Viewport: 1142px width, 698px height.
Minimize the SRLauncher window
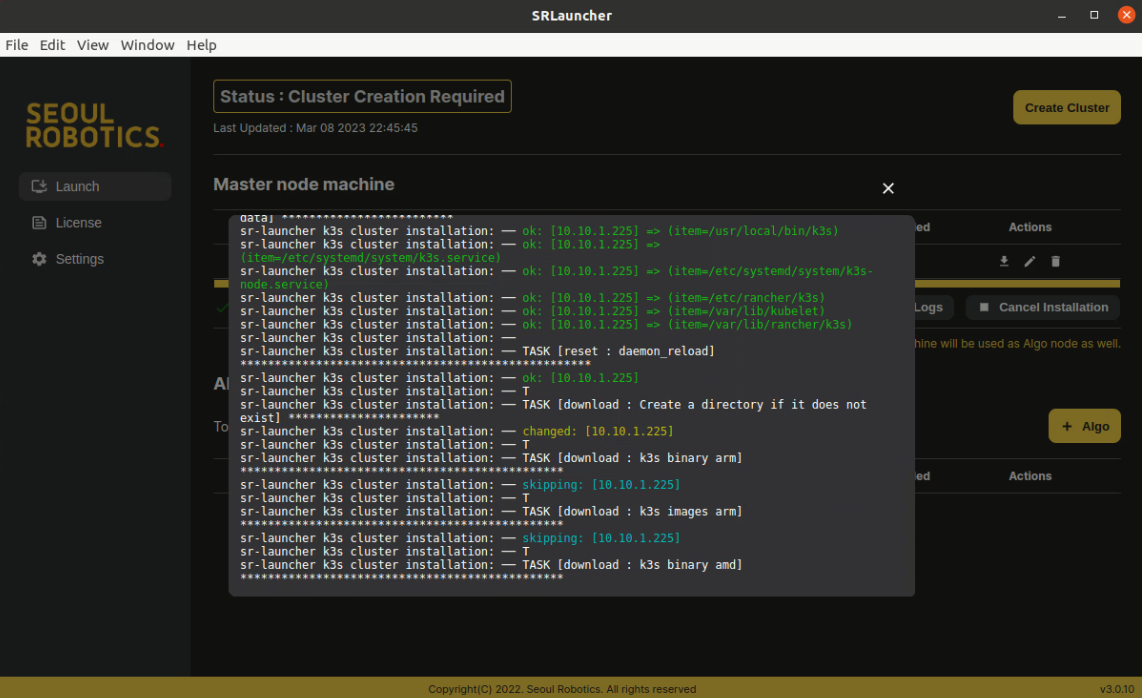pos(1062,15)
